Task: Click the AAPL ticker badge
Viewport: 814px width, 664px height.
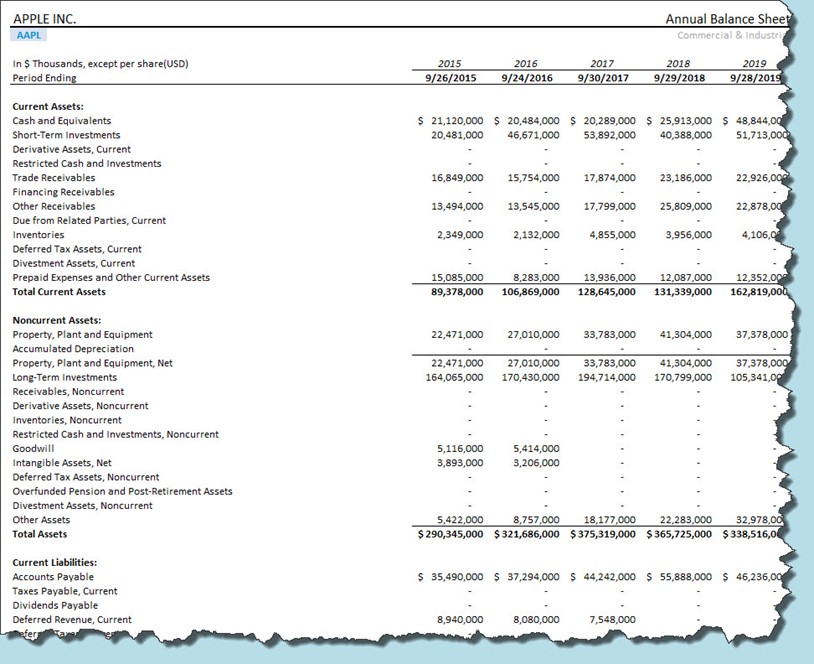Action: click(29, 35)
